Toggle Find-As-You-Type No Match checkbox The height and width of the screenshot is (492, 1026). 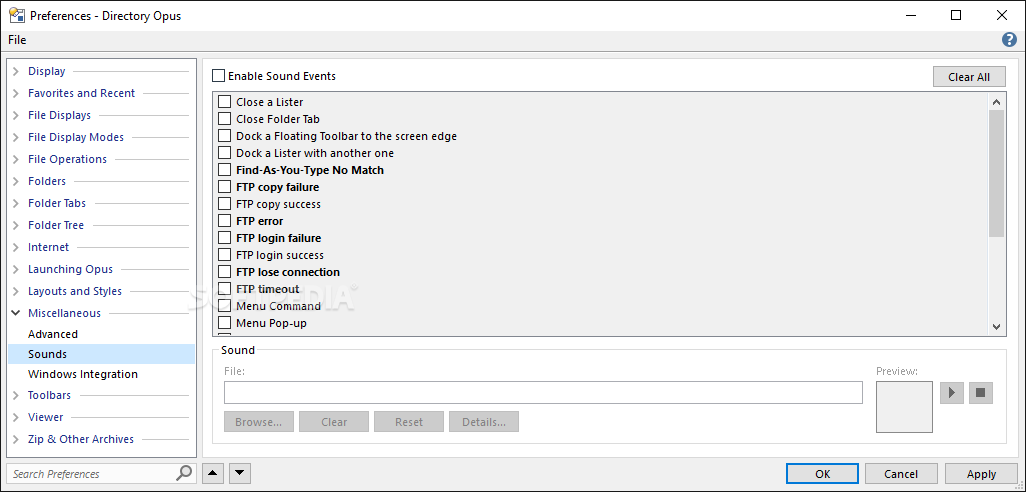(224, 170)
